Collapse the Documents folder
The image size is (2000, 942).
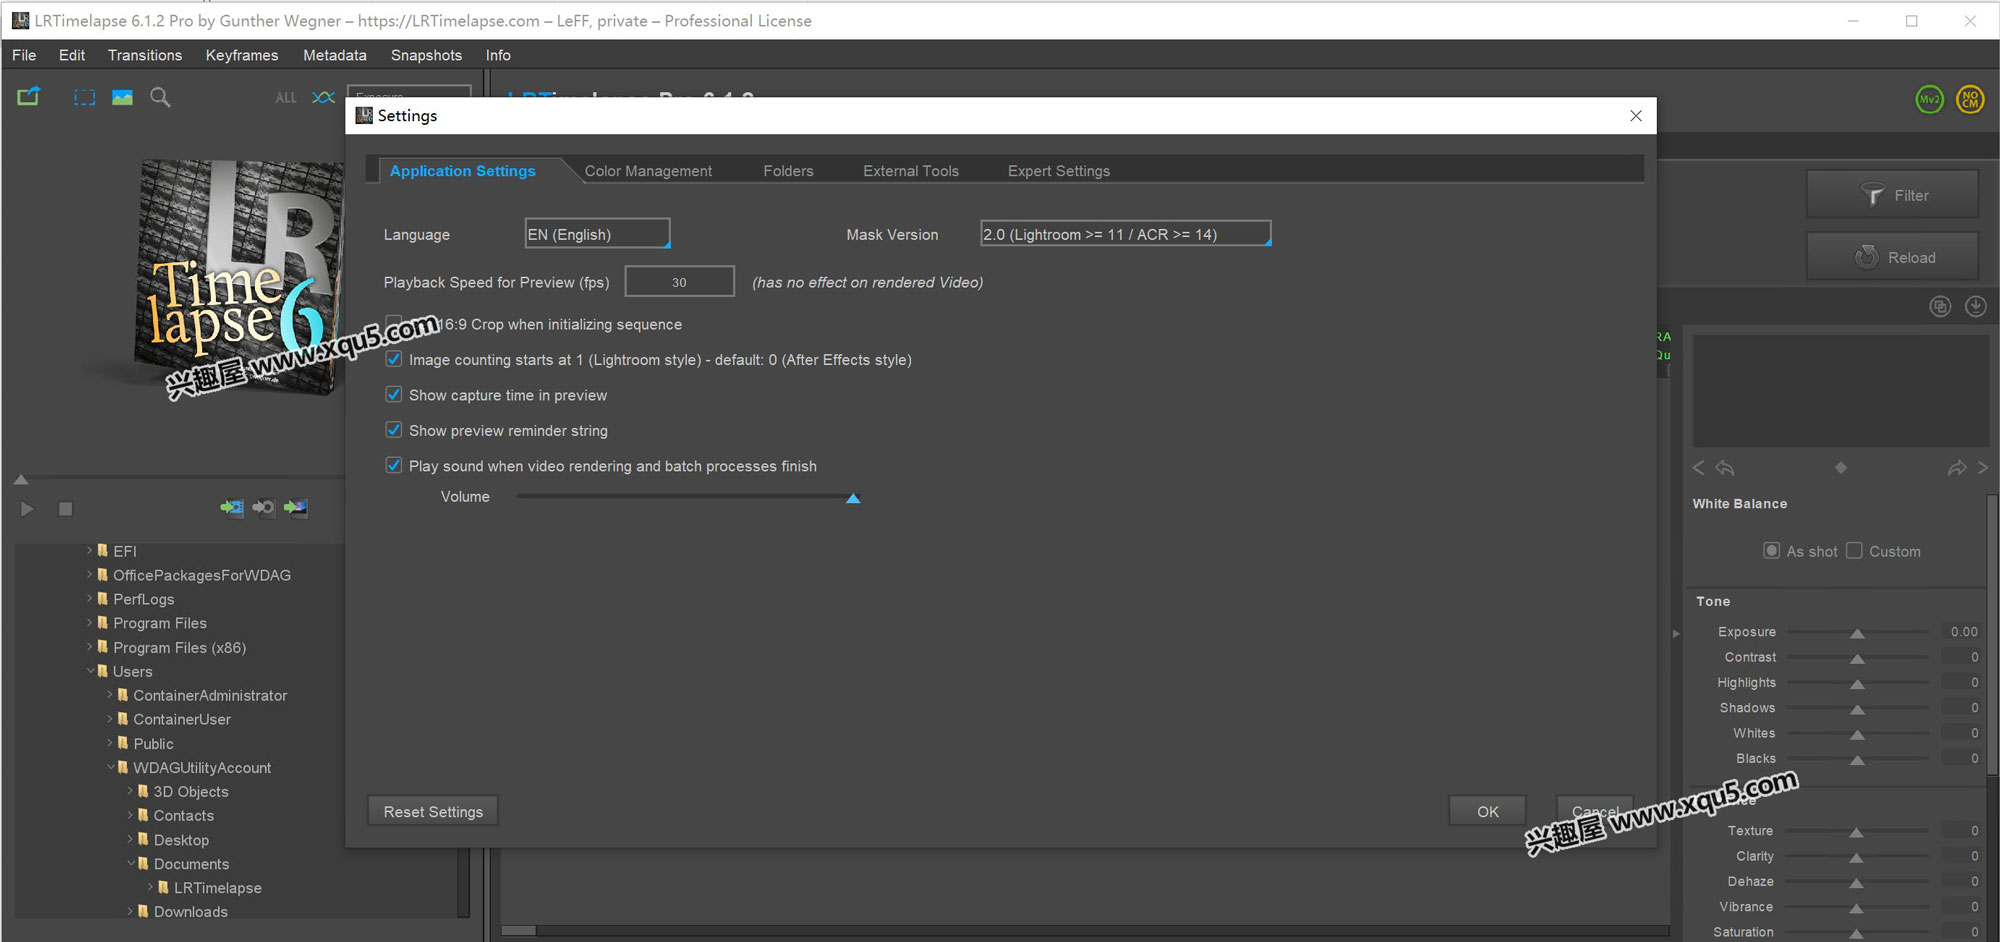tap(130, 864)
